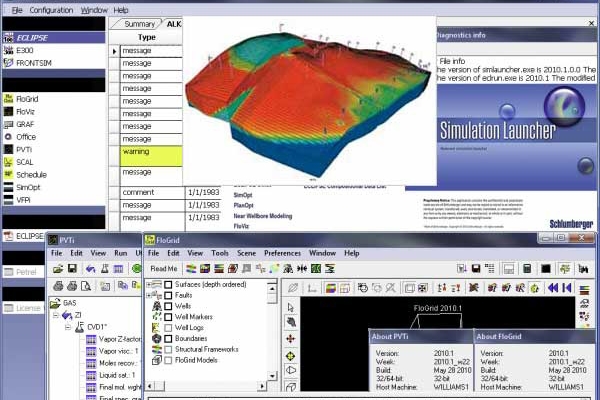Launch ECLIPSE from the simulator list
600x400 pixels.
click(x=54, y=38)
